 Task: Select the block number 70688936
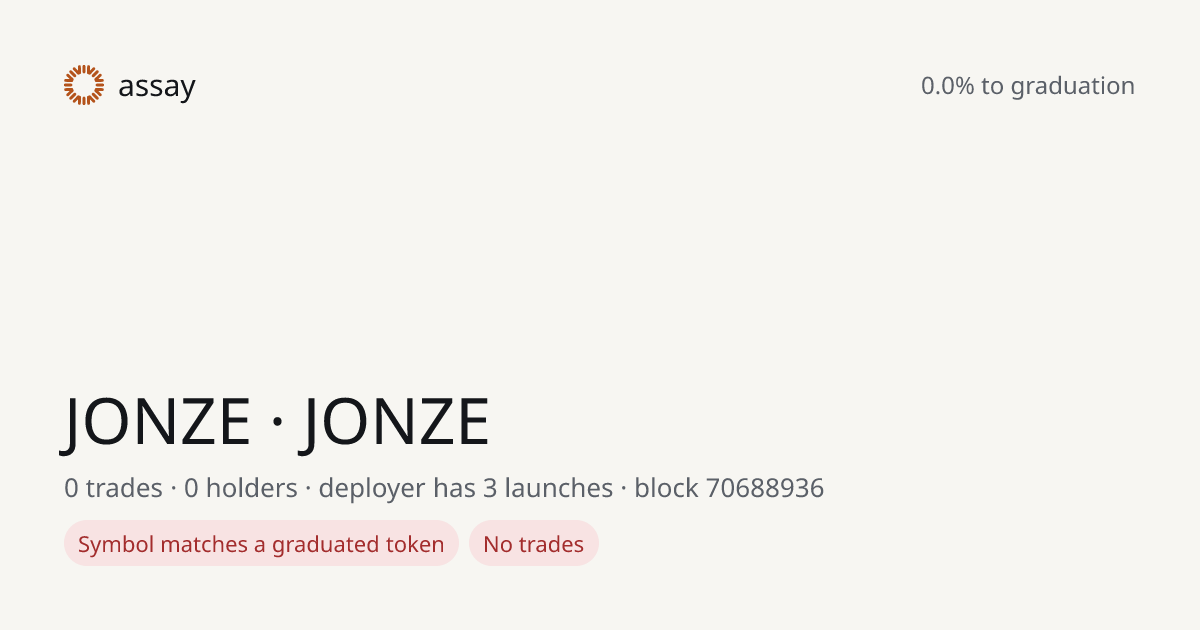765,488
